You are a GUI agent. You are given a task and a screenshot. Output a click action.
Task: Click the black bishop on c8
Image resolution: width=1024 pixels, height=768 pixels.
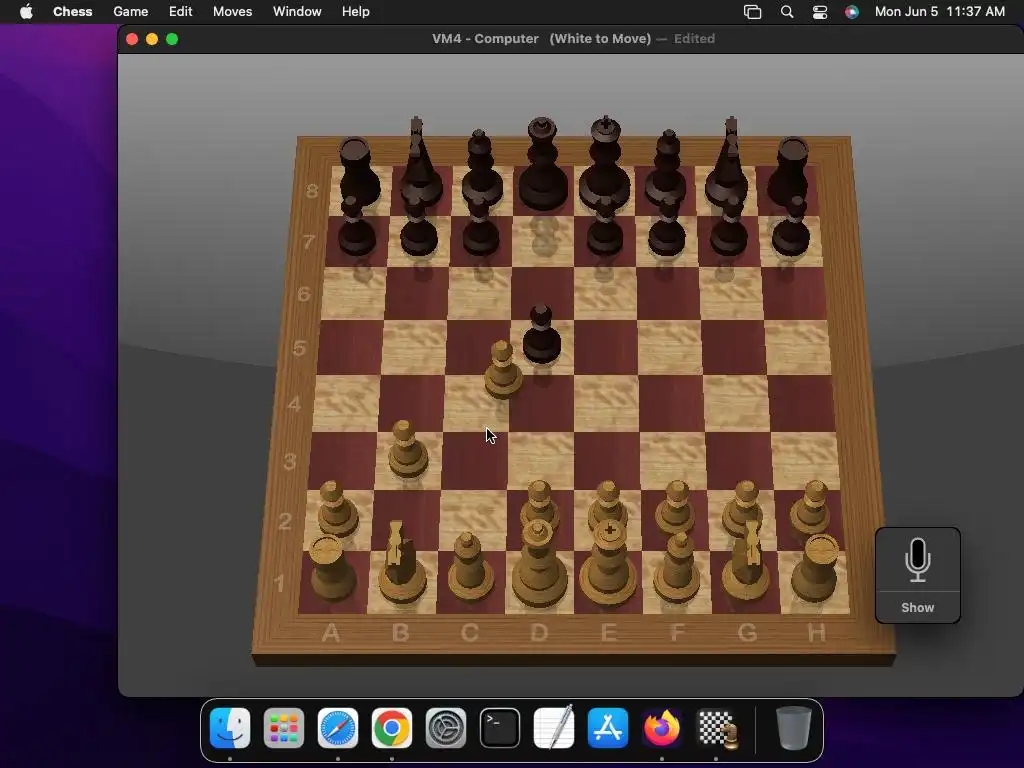coord(481,167)
